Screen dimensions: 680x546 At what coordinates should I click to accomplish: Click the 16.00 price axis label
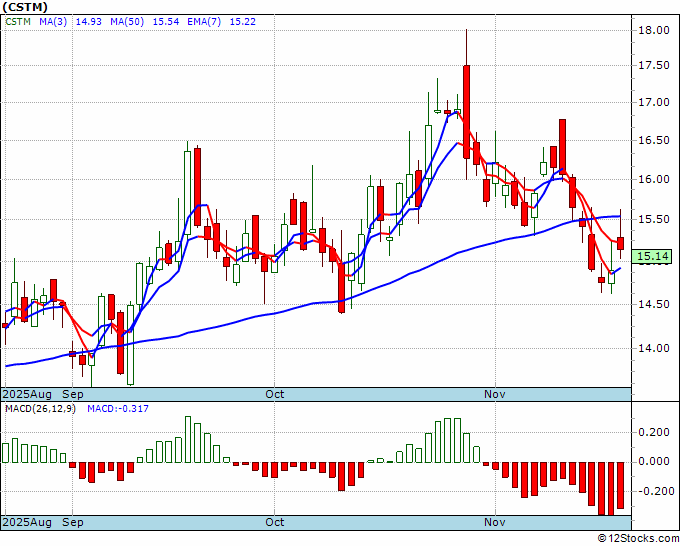point(654,179)
